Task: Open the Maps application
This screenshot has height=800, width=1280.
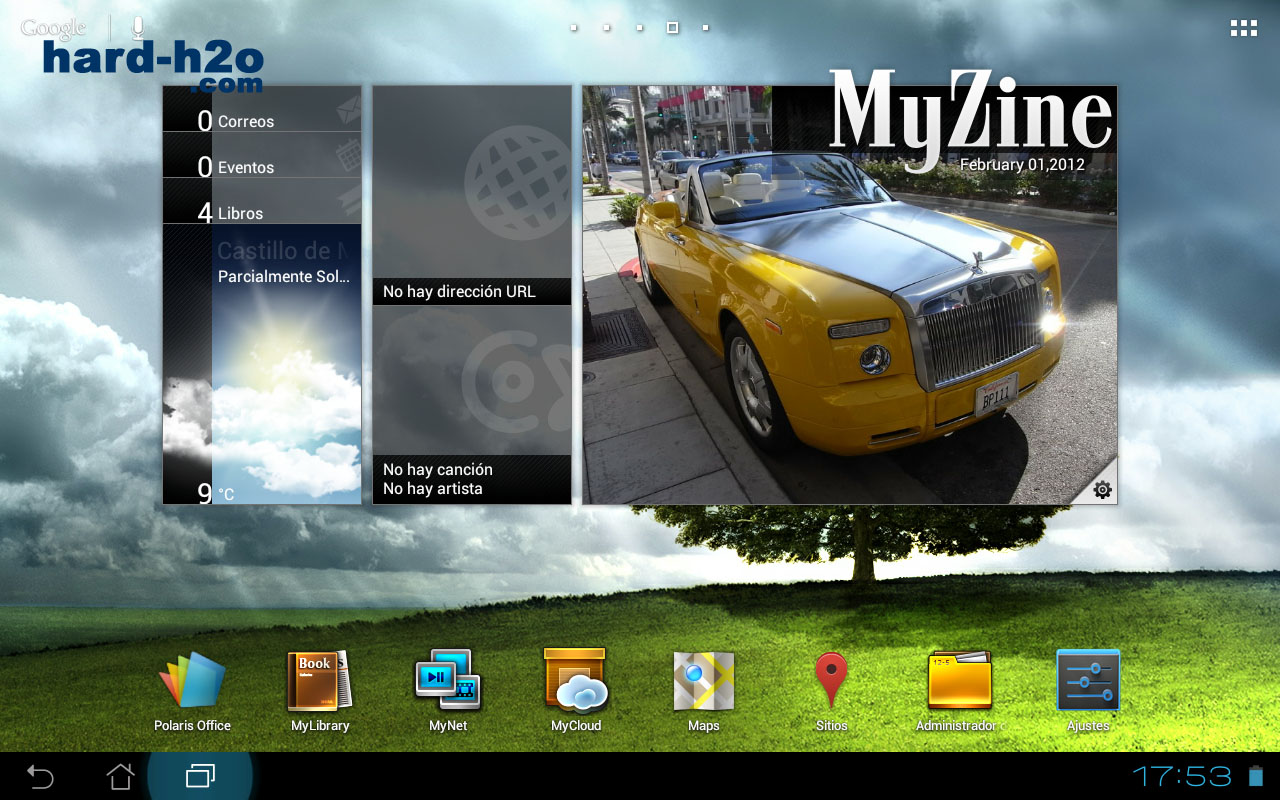Action: coord(704,691)
